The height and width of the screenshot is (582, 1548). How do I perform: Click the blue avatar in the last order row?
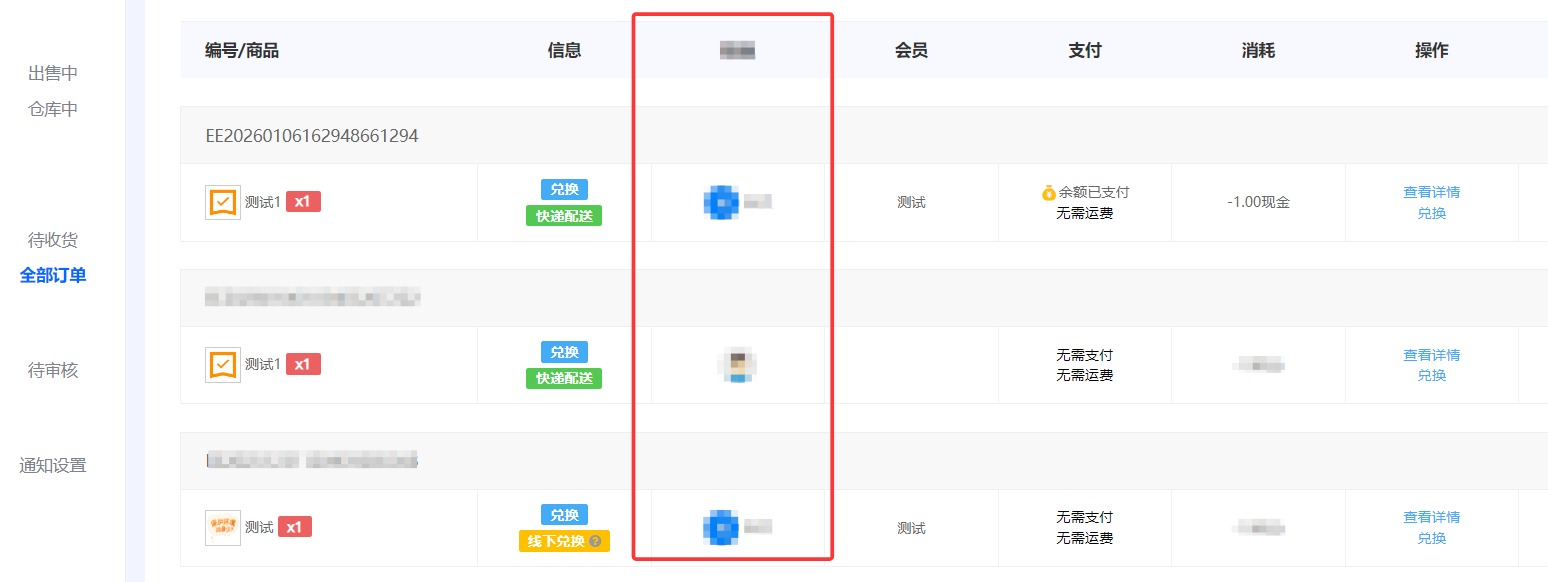click(x=722, y=527)
